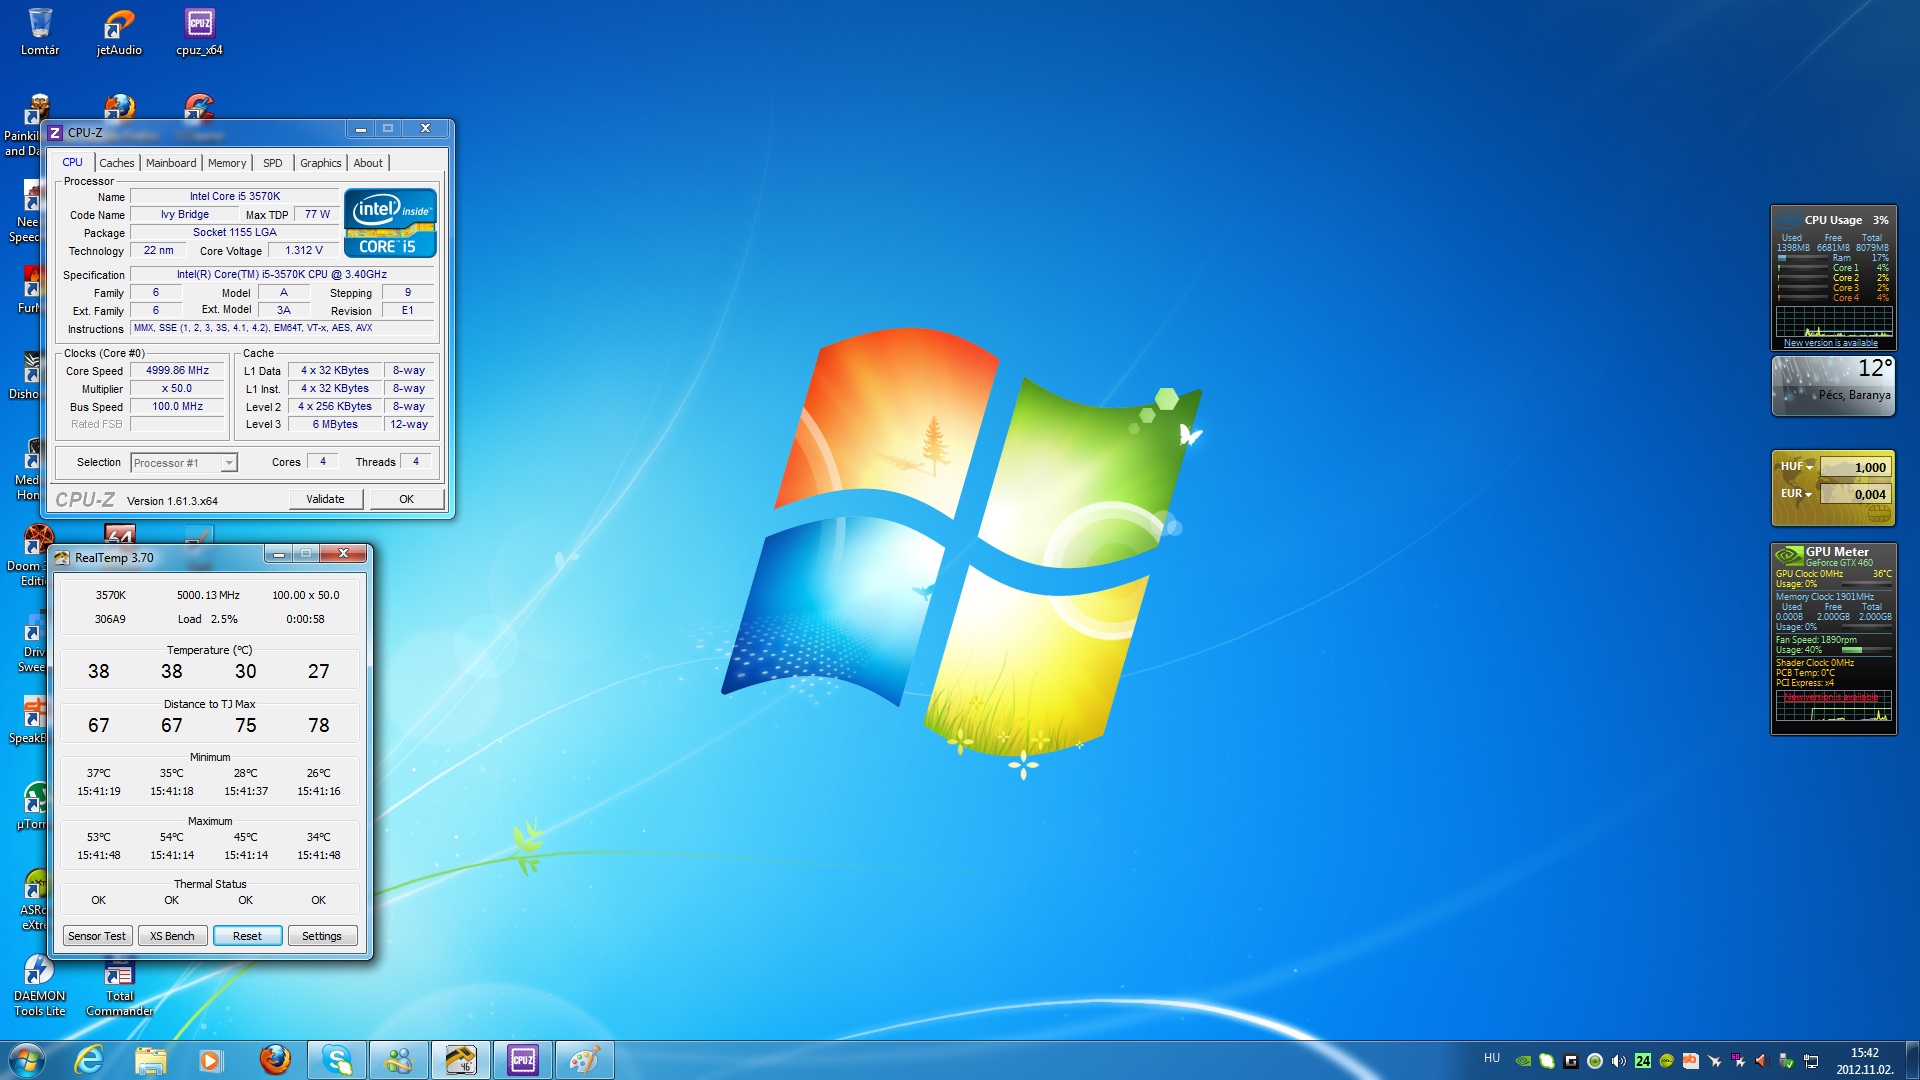Viewport: 1920px width, 1080px height.
Task: Click the Core Voltage value 1.312 V
Action: [x=303, y=251]
